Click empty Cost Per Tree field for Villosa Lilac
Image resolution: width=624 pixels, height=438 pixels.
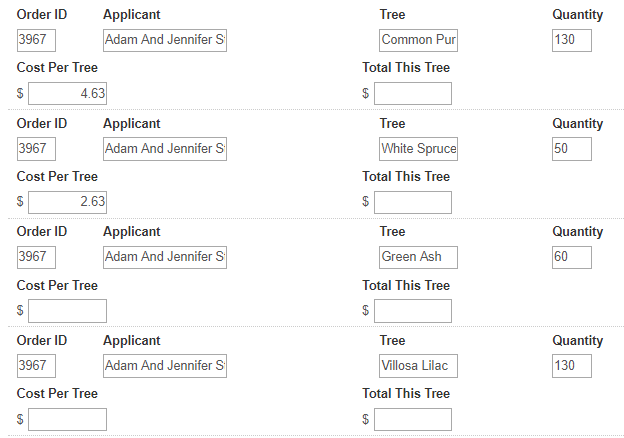[x=67, y=419]
